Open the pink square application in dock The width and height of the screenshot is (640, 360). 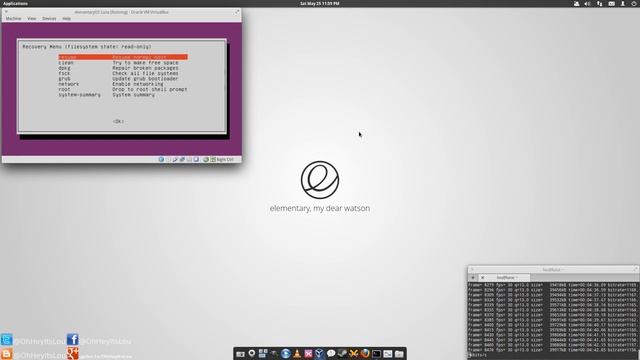pos(308,353)
